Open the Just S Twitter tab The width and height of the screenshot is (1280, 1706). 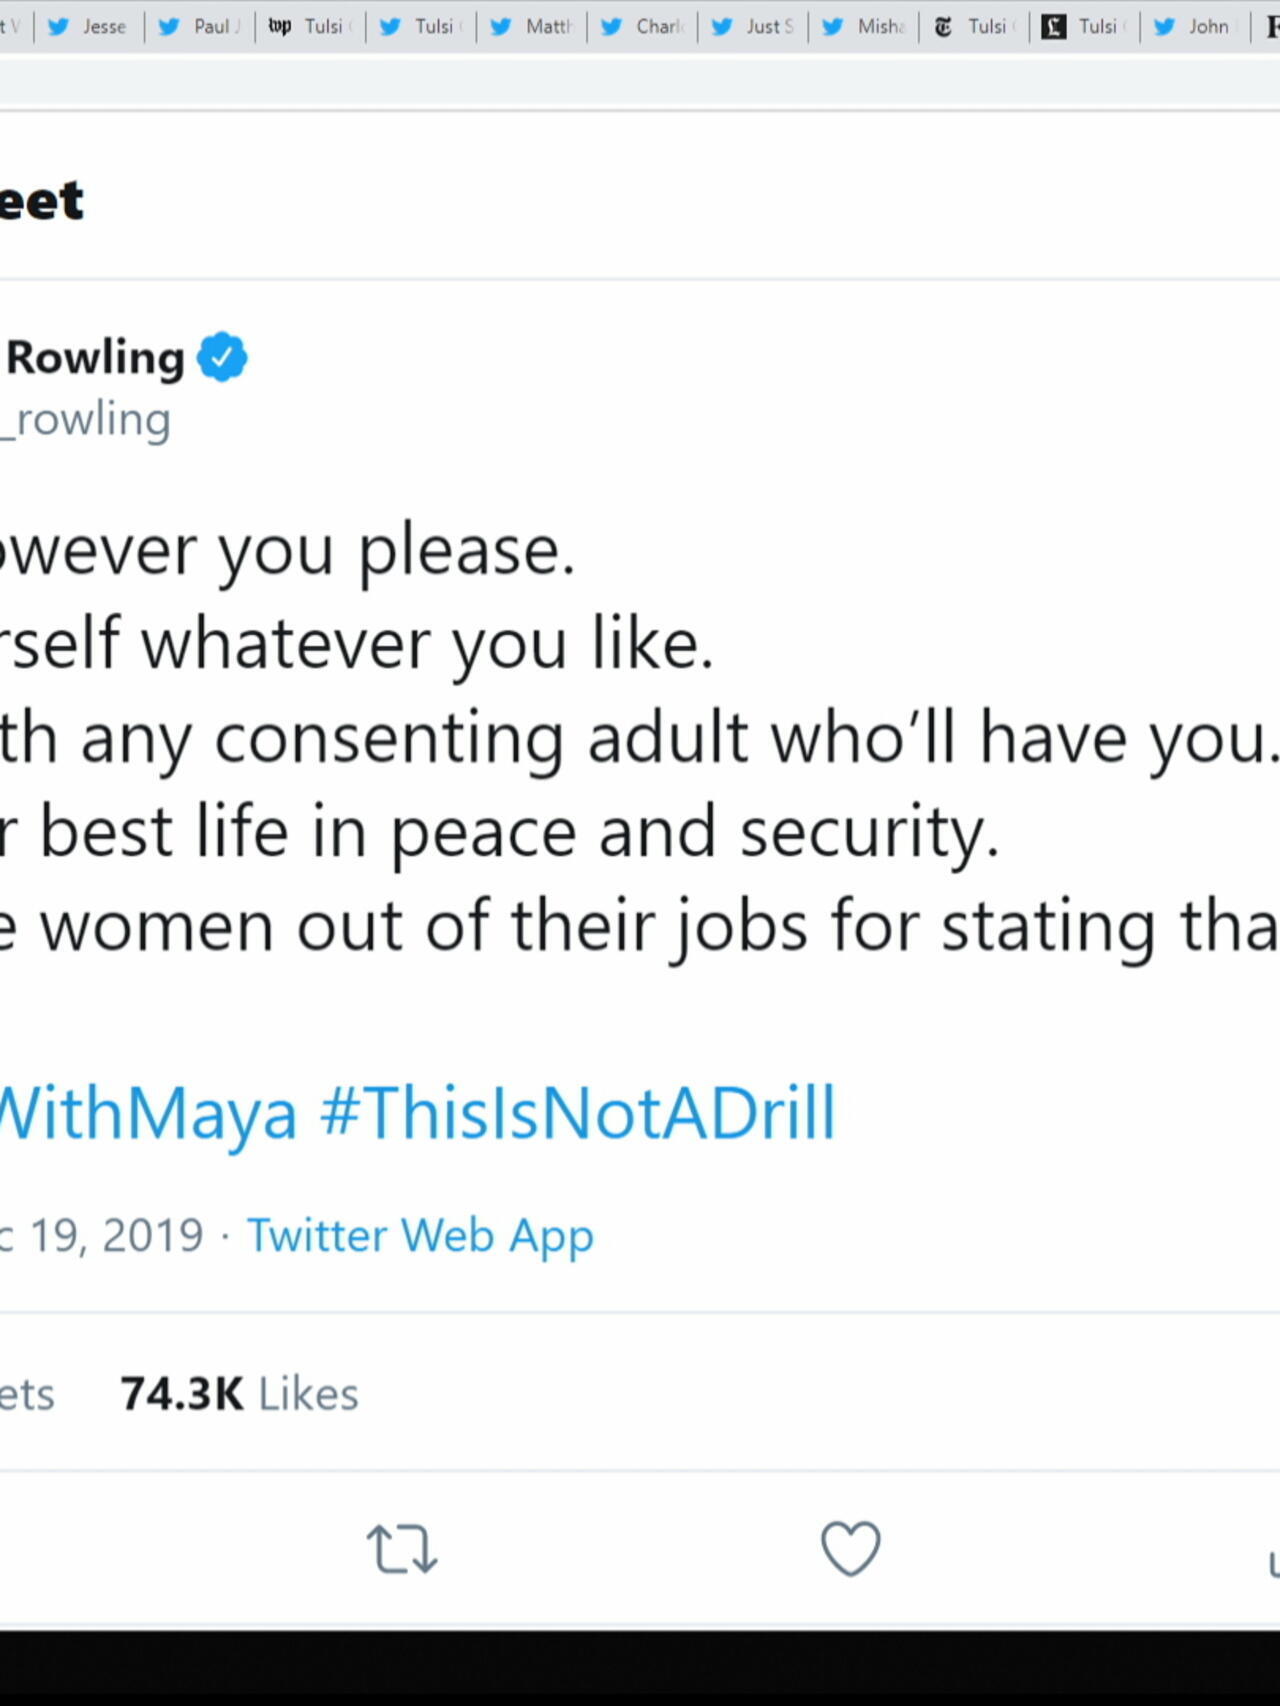(753, 27)
